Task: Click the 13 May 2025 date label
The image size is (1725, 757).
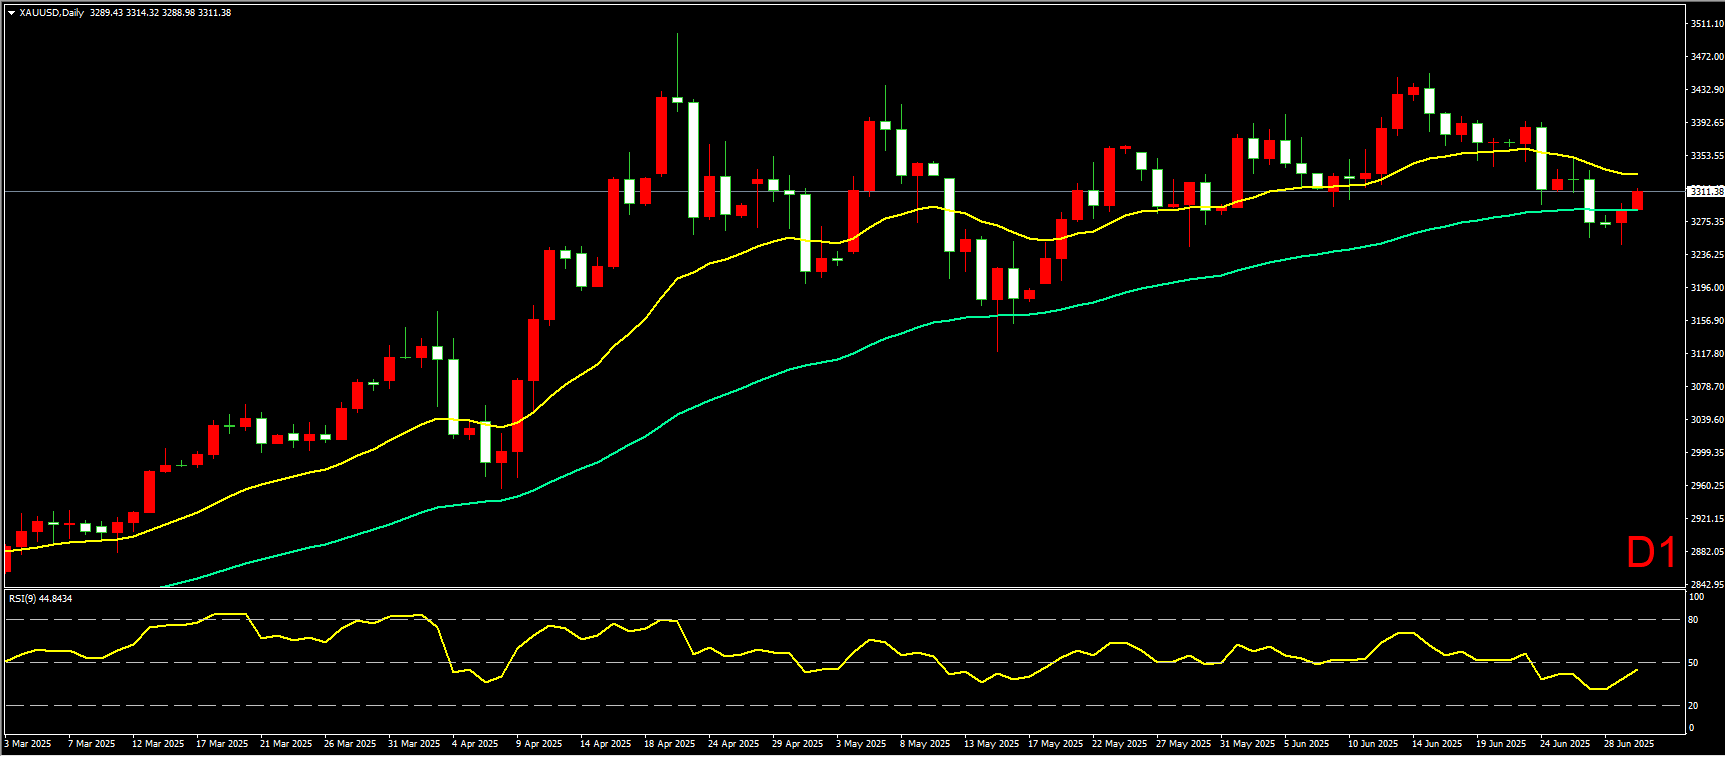Action: point(991,743)
